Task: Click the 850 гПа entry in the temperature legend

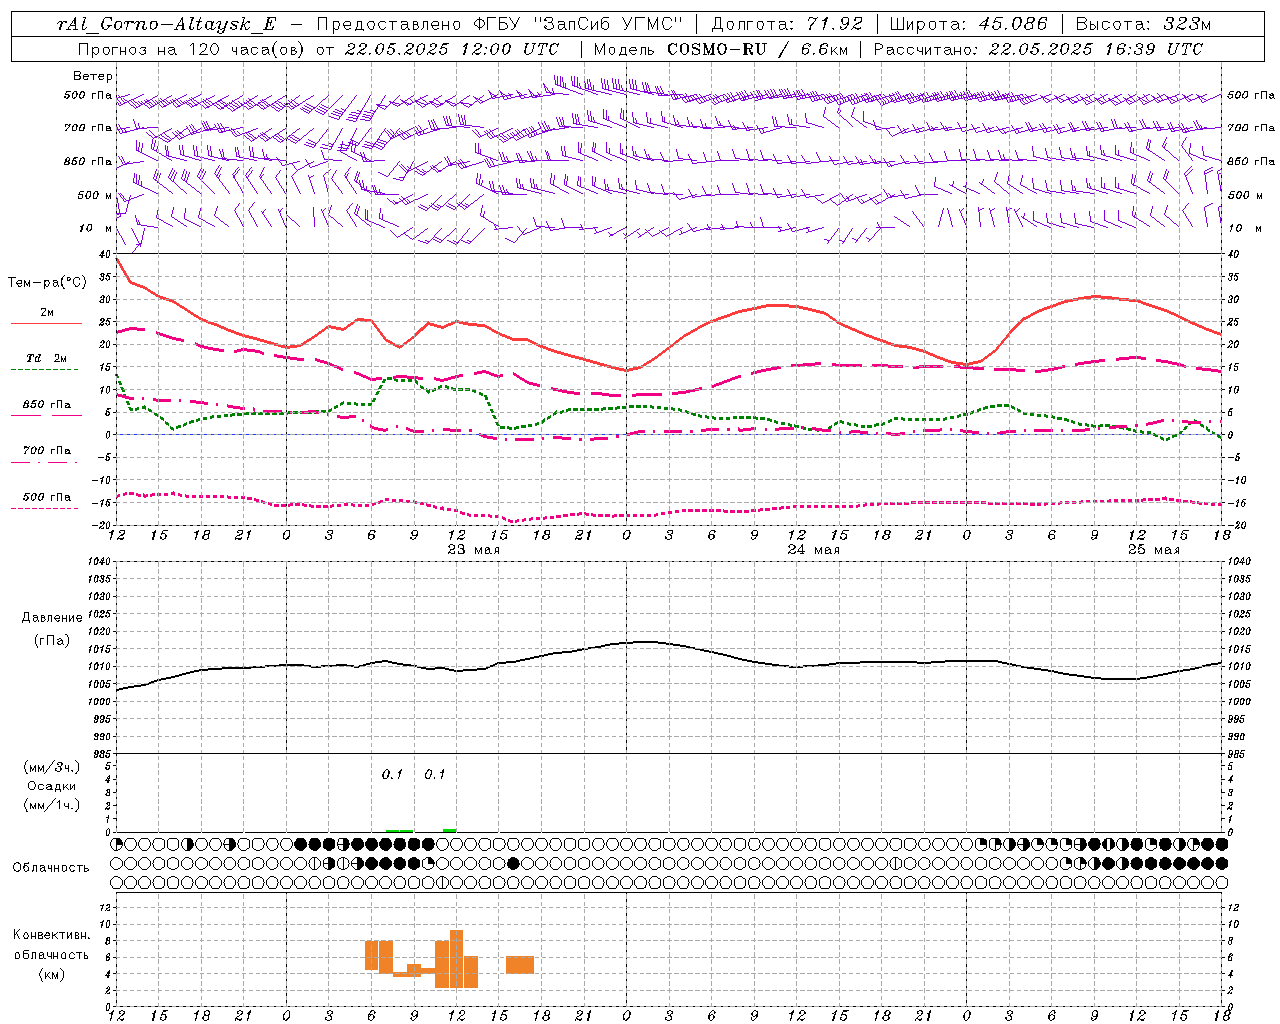Action: 47,405
